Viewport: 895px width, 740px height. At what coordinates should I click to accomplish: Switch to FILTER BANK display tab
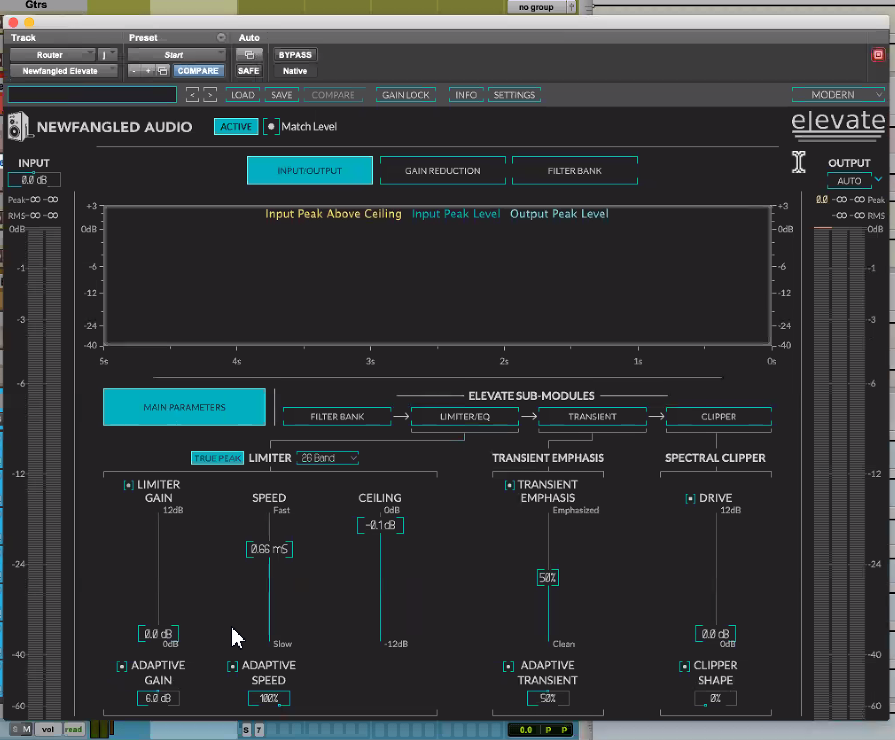pos(575,170)
